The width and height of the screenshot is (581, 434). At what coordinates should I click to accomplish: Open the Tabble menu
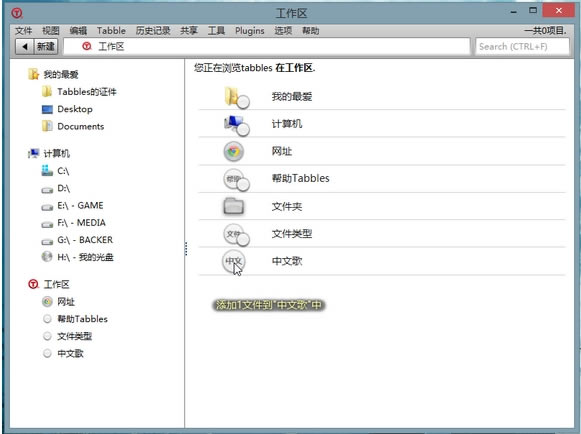pos(111,31)
